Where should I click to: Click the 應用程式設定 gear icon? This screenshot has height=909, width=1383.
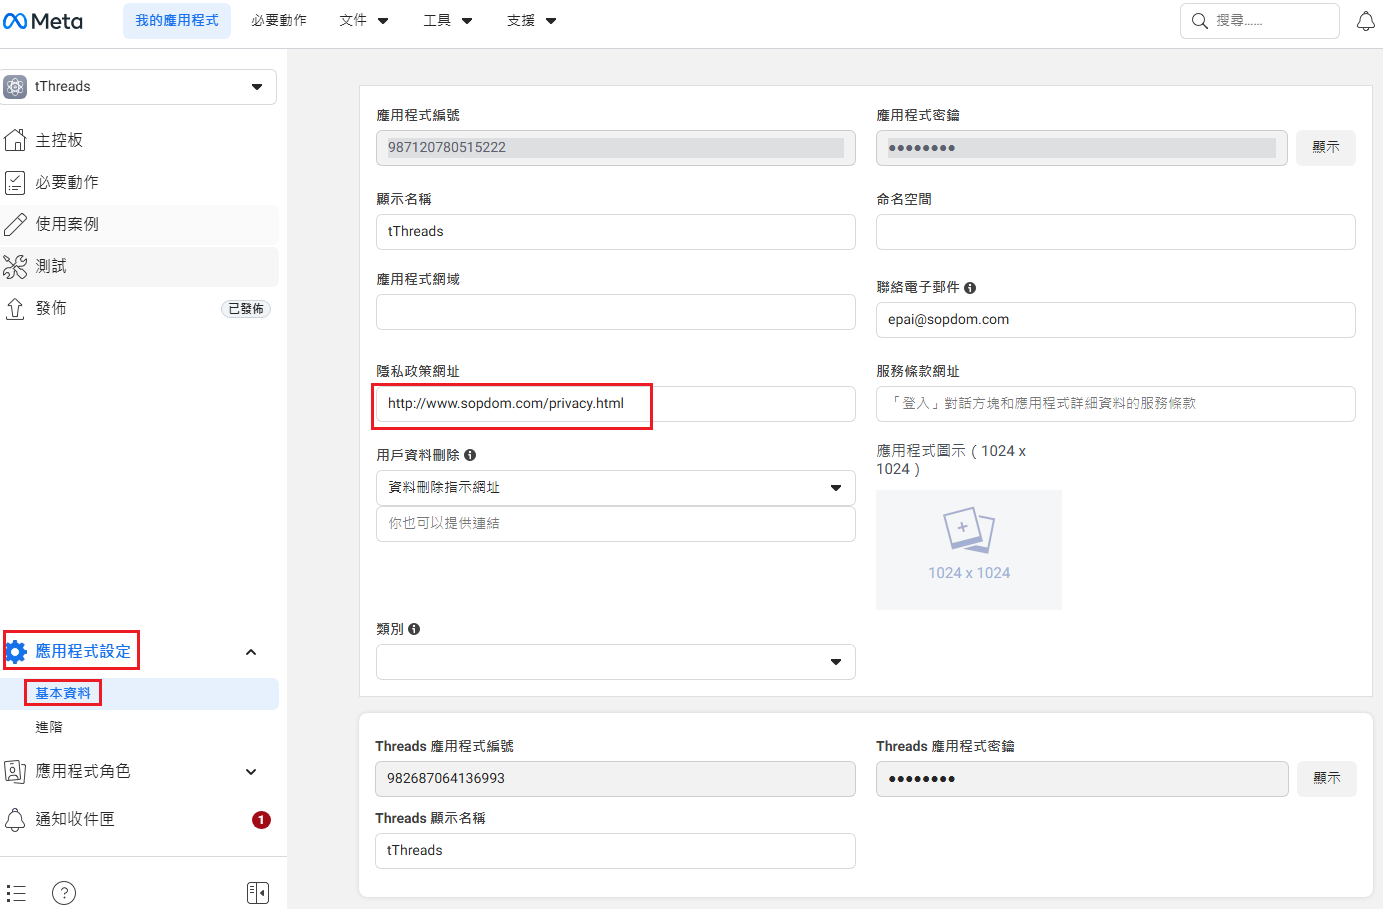click(x=16, y=652)
